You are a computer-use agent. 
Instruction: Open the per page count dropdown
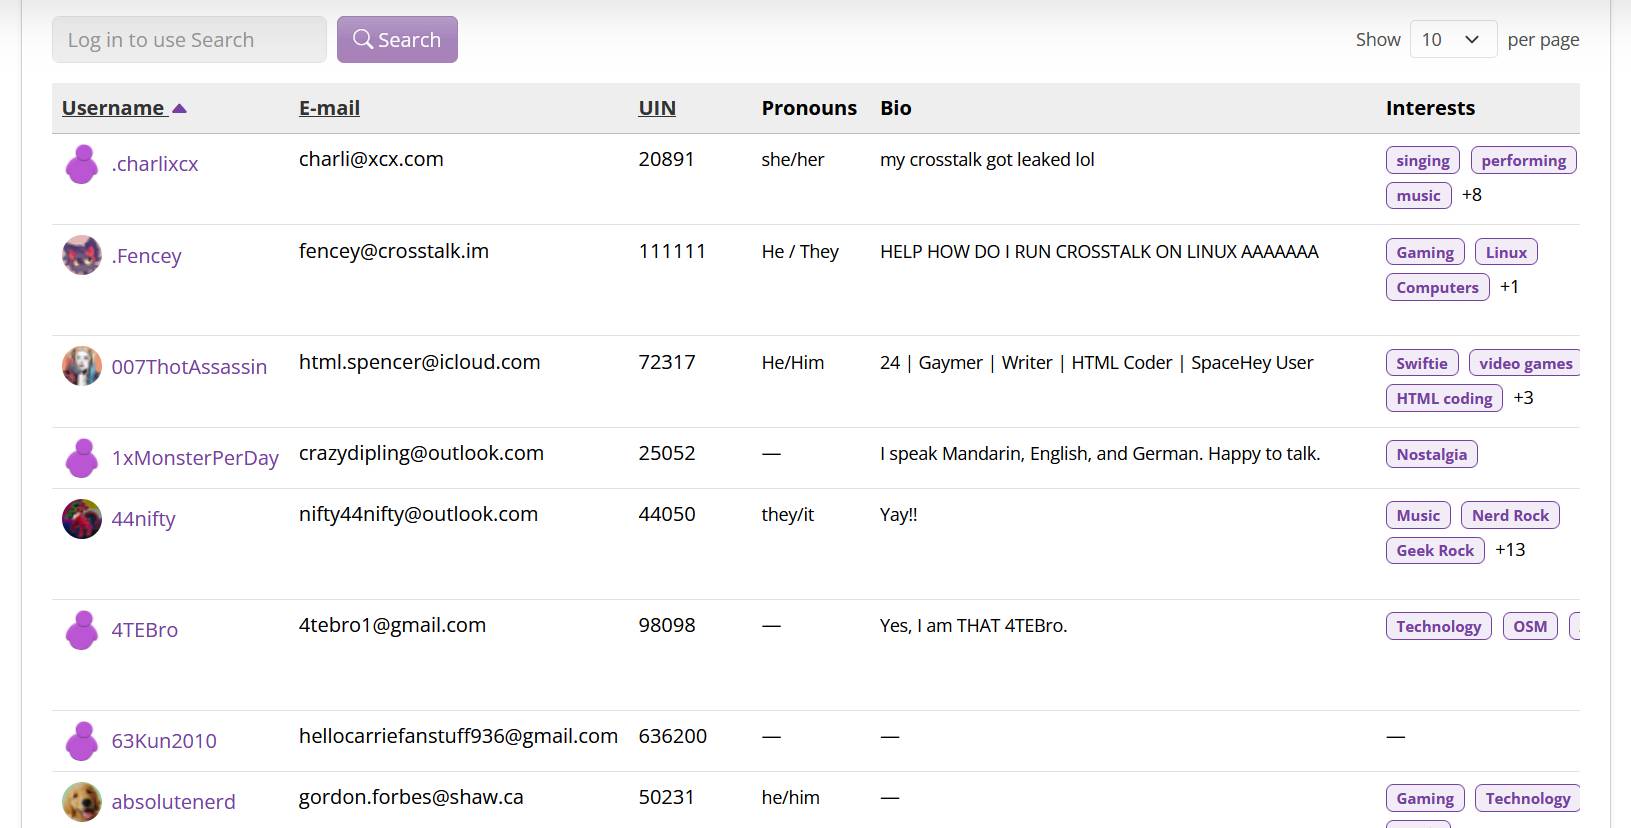coord(1452,40)
